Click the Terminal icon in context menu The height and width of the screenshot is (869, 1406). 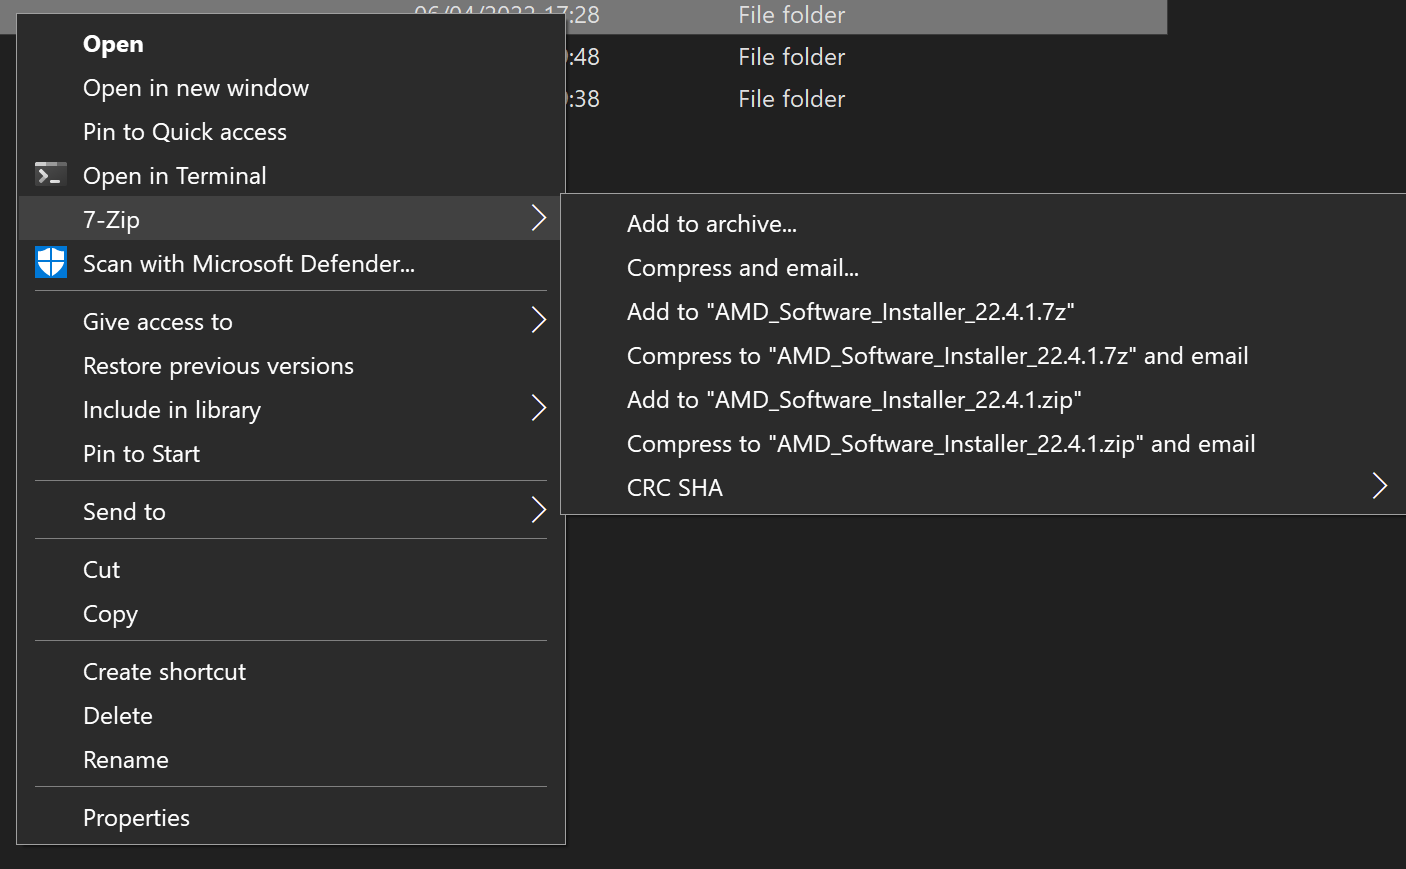coord(50,175)
